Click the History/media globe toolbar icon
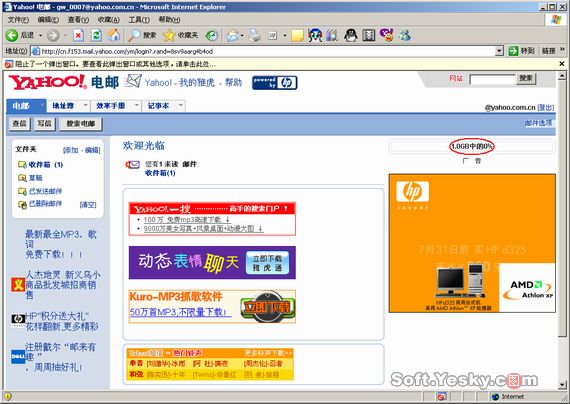The image size is (570, 404). pos(212,35)
